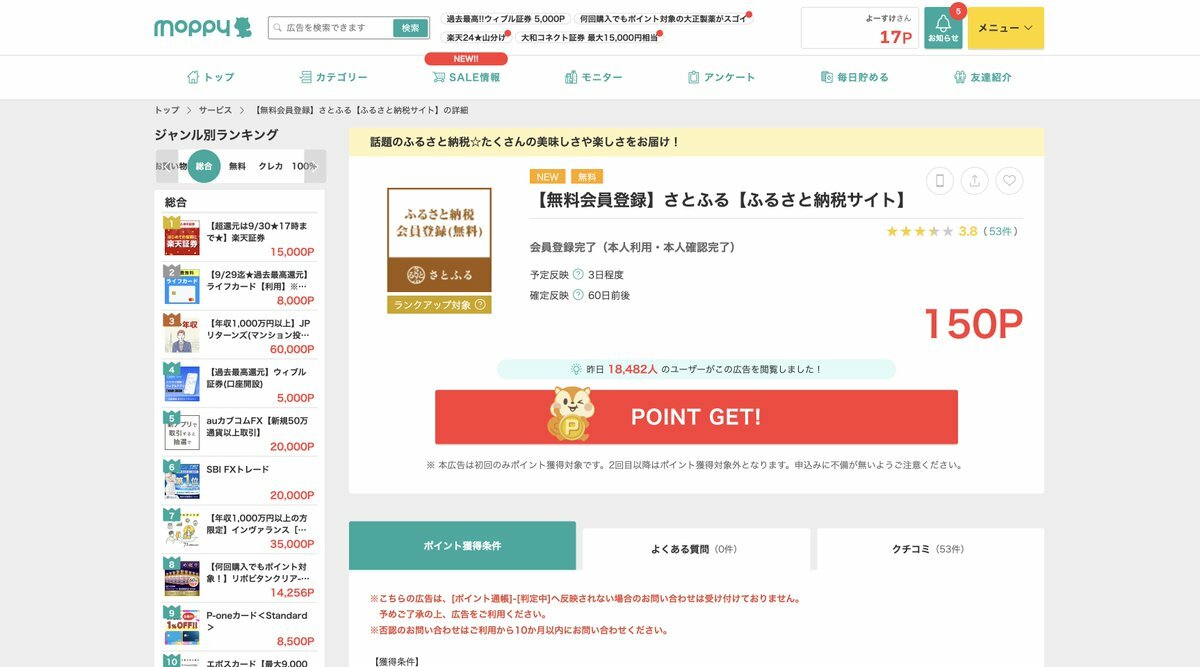
Task: Select the 総合 ranking filter
Action: pyautogui.click(x=204, y=166)
